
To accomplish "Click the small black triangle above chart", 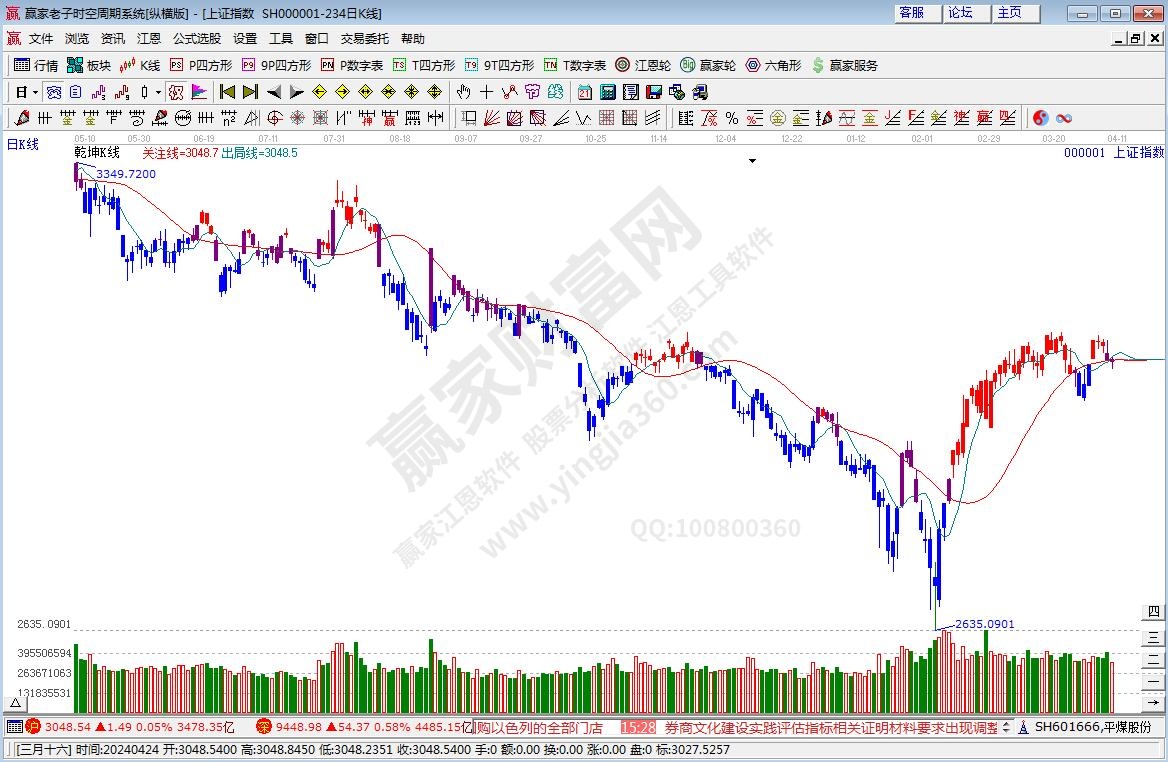I will 752,160.
